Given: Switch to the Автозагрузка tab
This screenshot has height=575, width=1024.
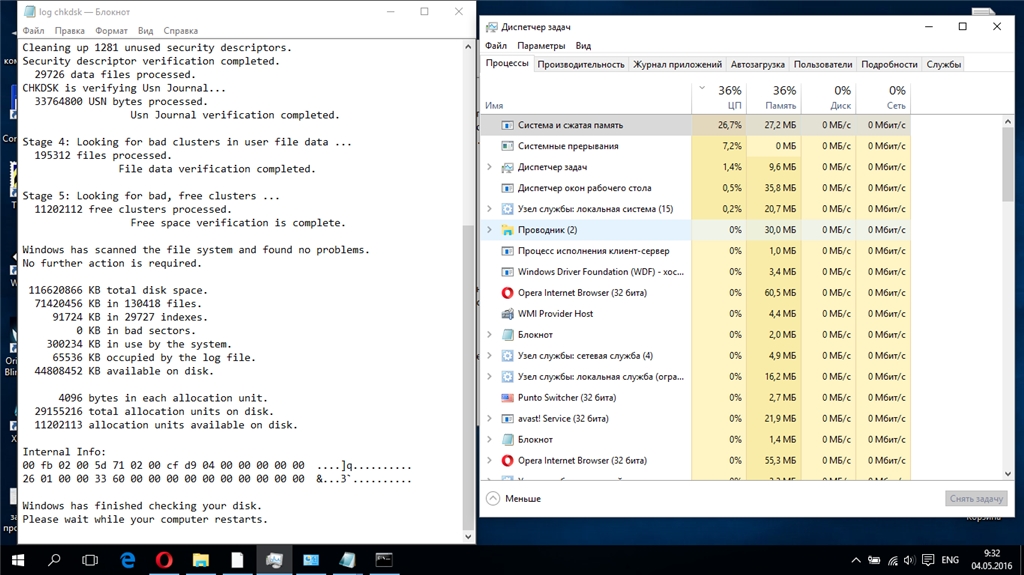Looking at the screenshot, I should coord(758,64).
